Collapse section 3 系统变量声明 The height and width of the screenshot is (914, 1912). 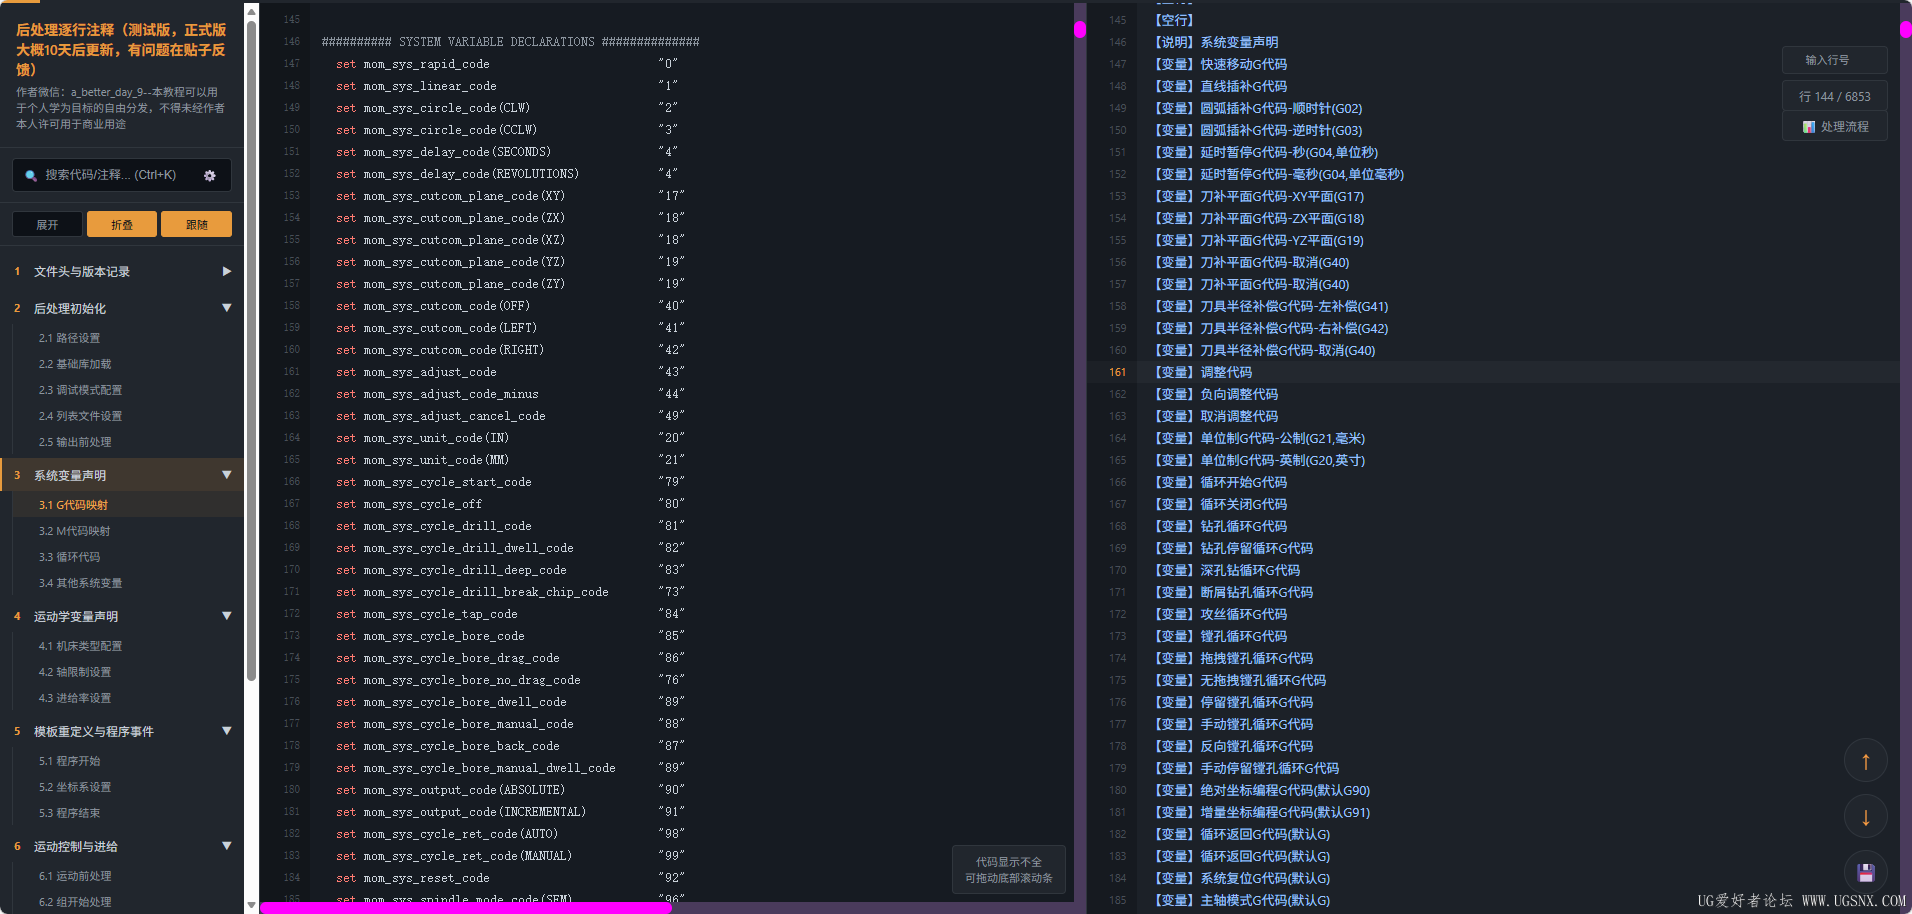tap(227, 475)
